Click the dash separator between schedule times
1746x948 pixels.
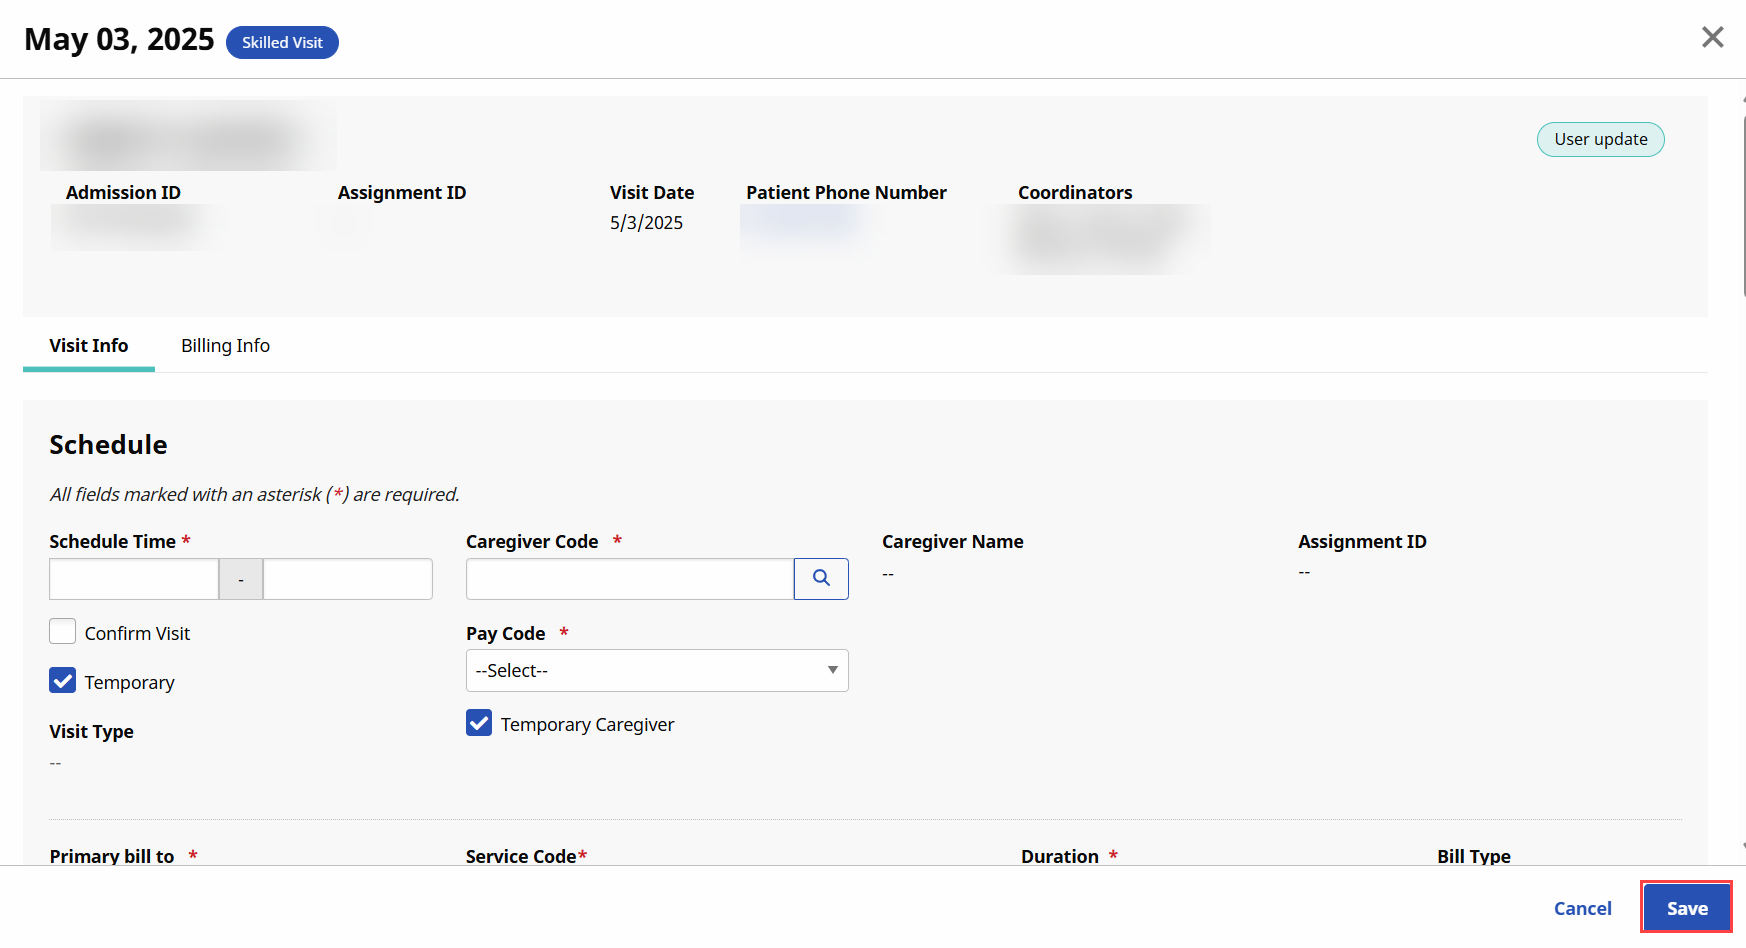(x=241, y=580)
